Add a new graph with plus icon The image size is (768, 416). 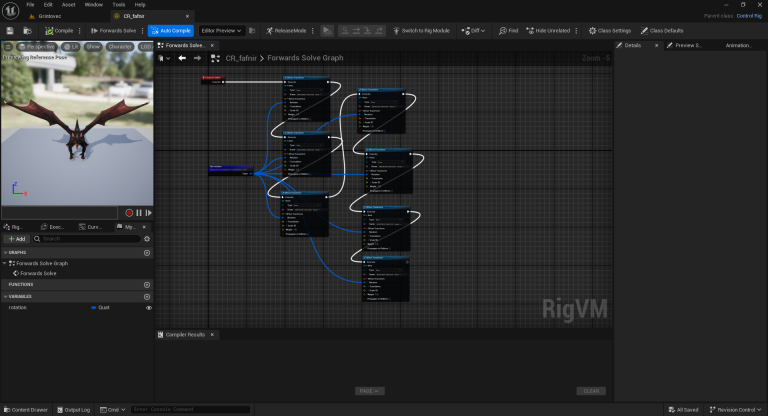(x=147, y=253)
